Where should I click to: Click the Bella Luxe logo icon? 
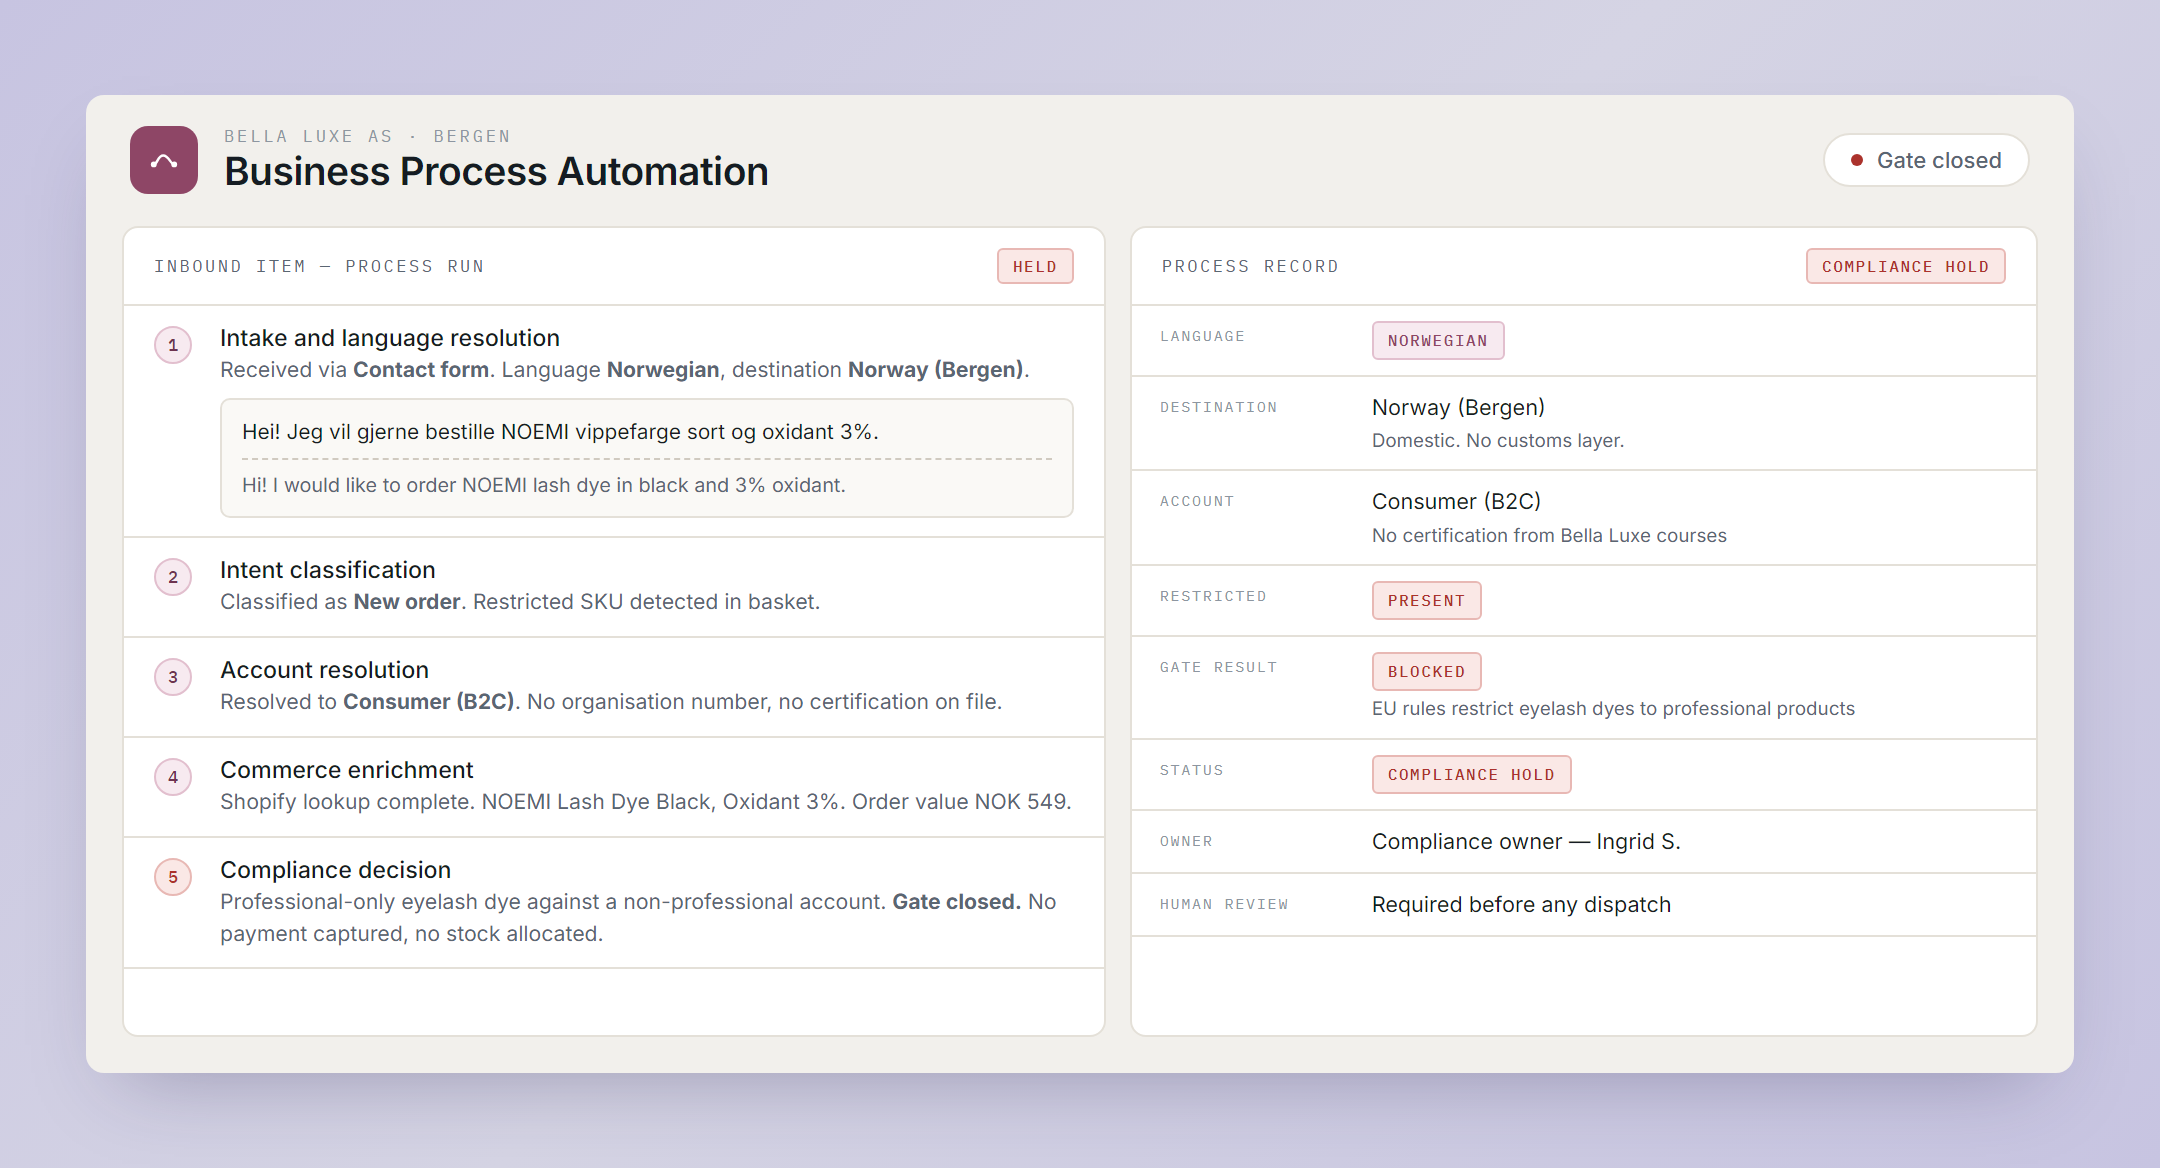164,160
